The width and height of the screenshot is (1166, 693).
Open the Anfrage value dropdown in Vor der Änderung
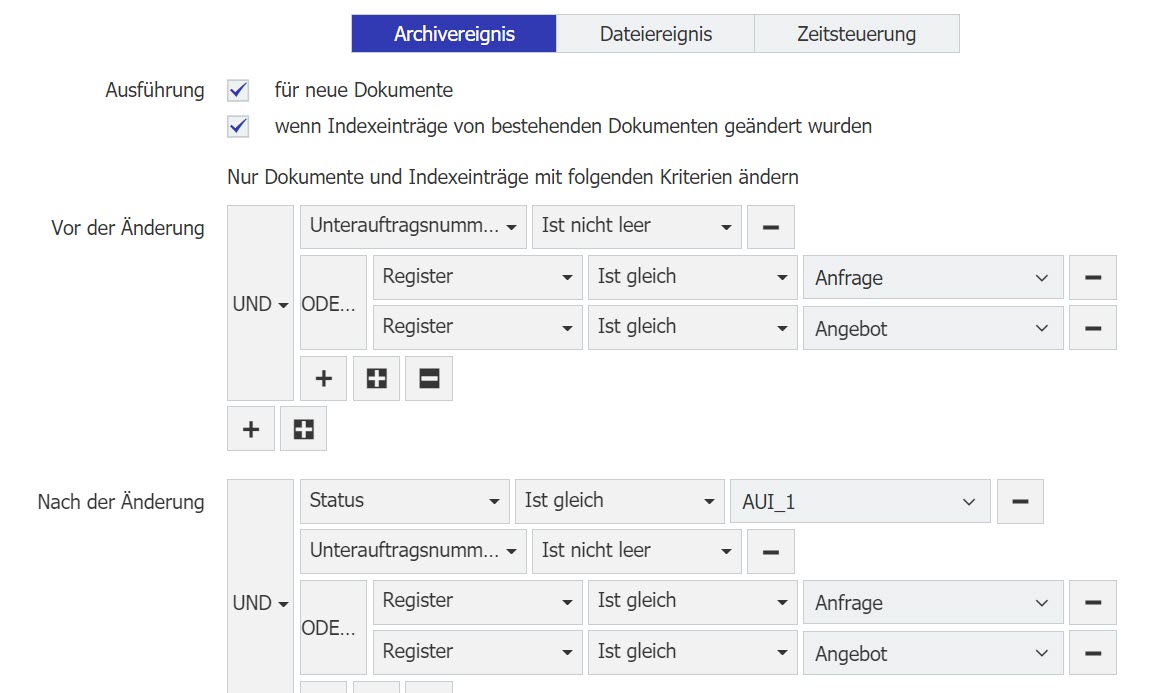coord(932,277)
